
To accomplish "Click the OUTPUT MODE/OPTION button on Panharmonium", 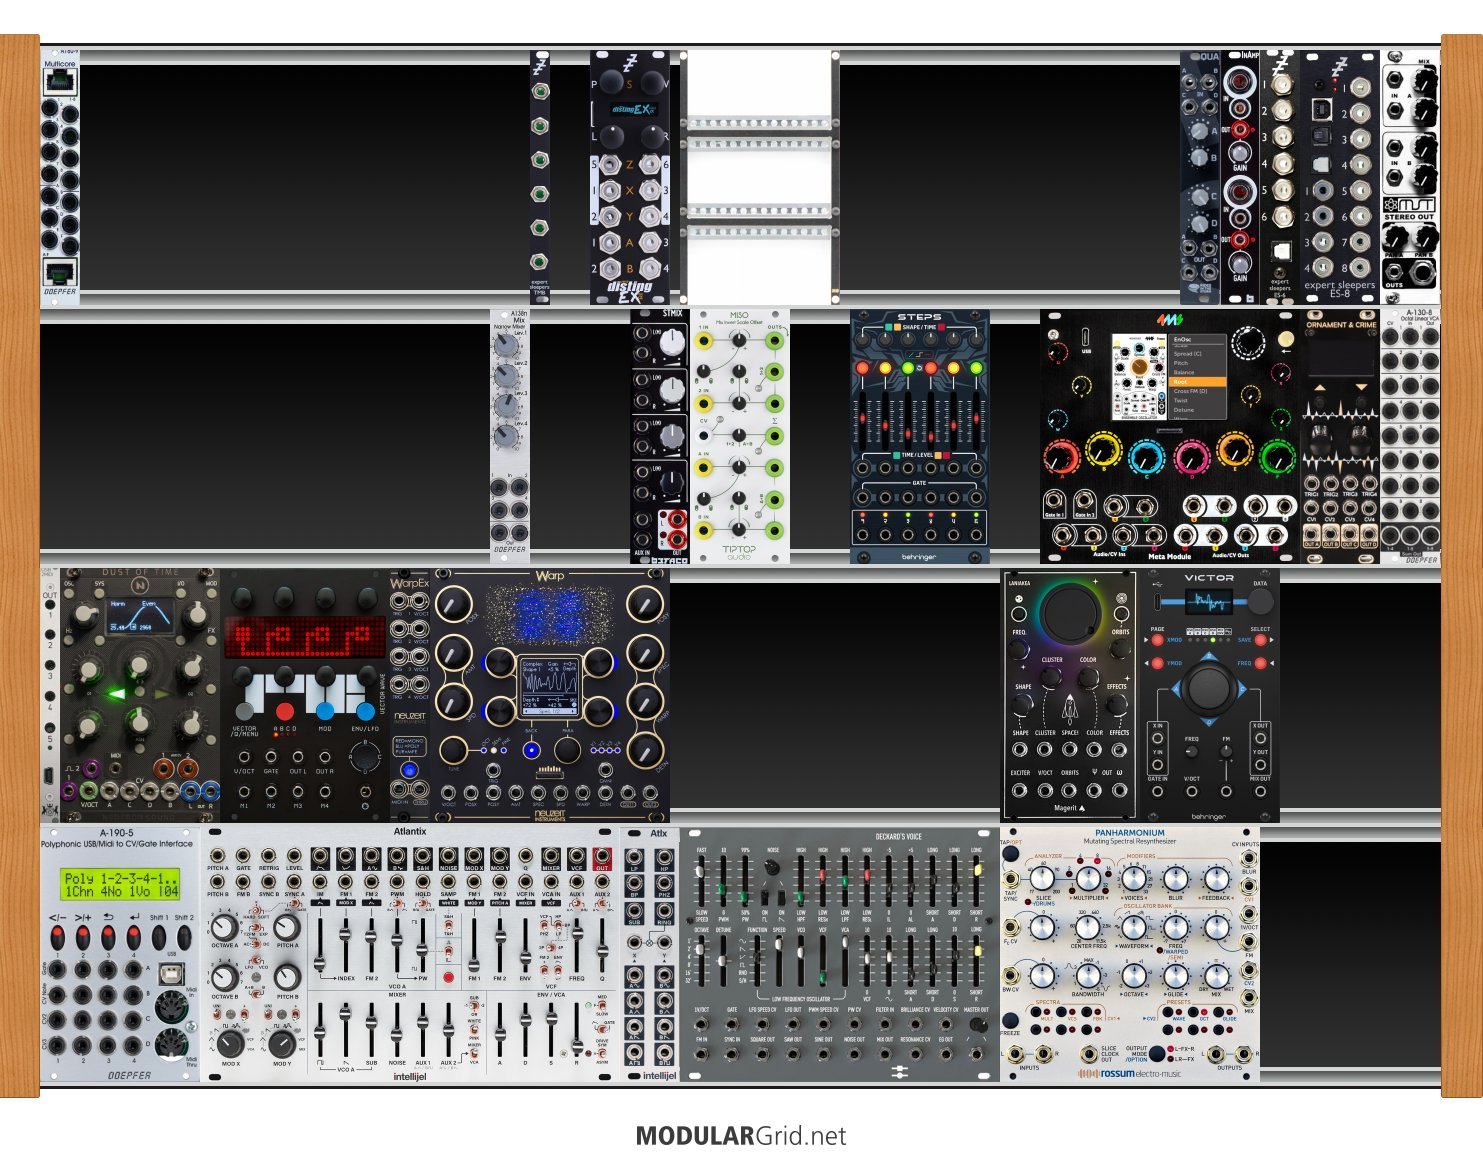I will pyautogui.click(x=1157, y=1053).
